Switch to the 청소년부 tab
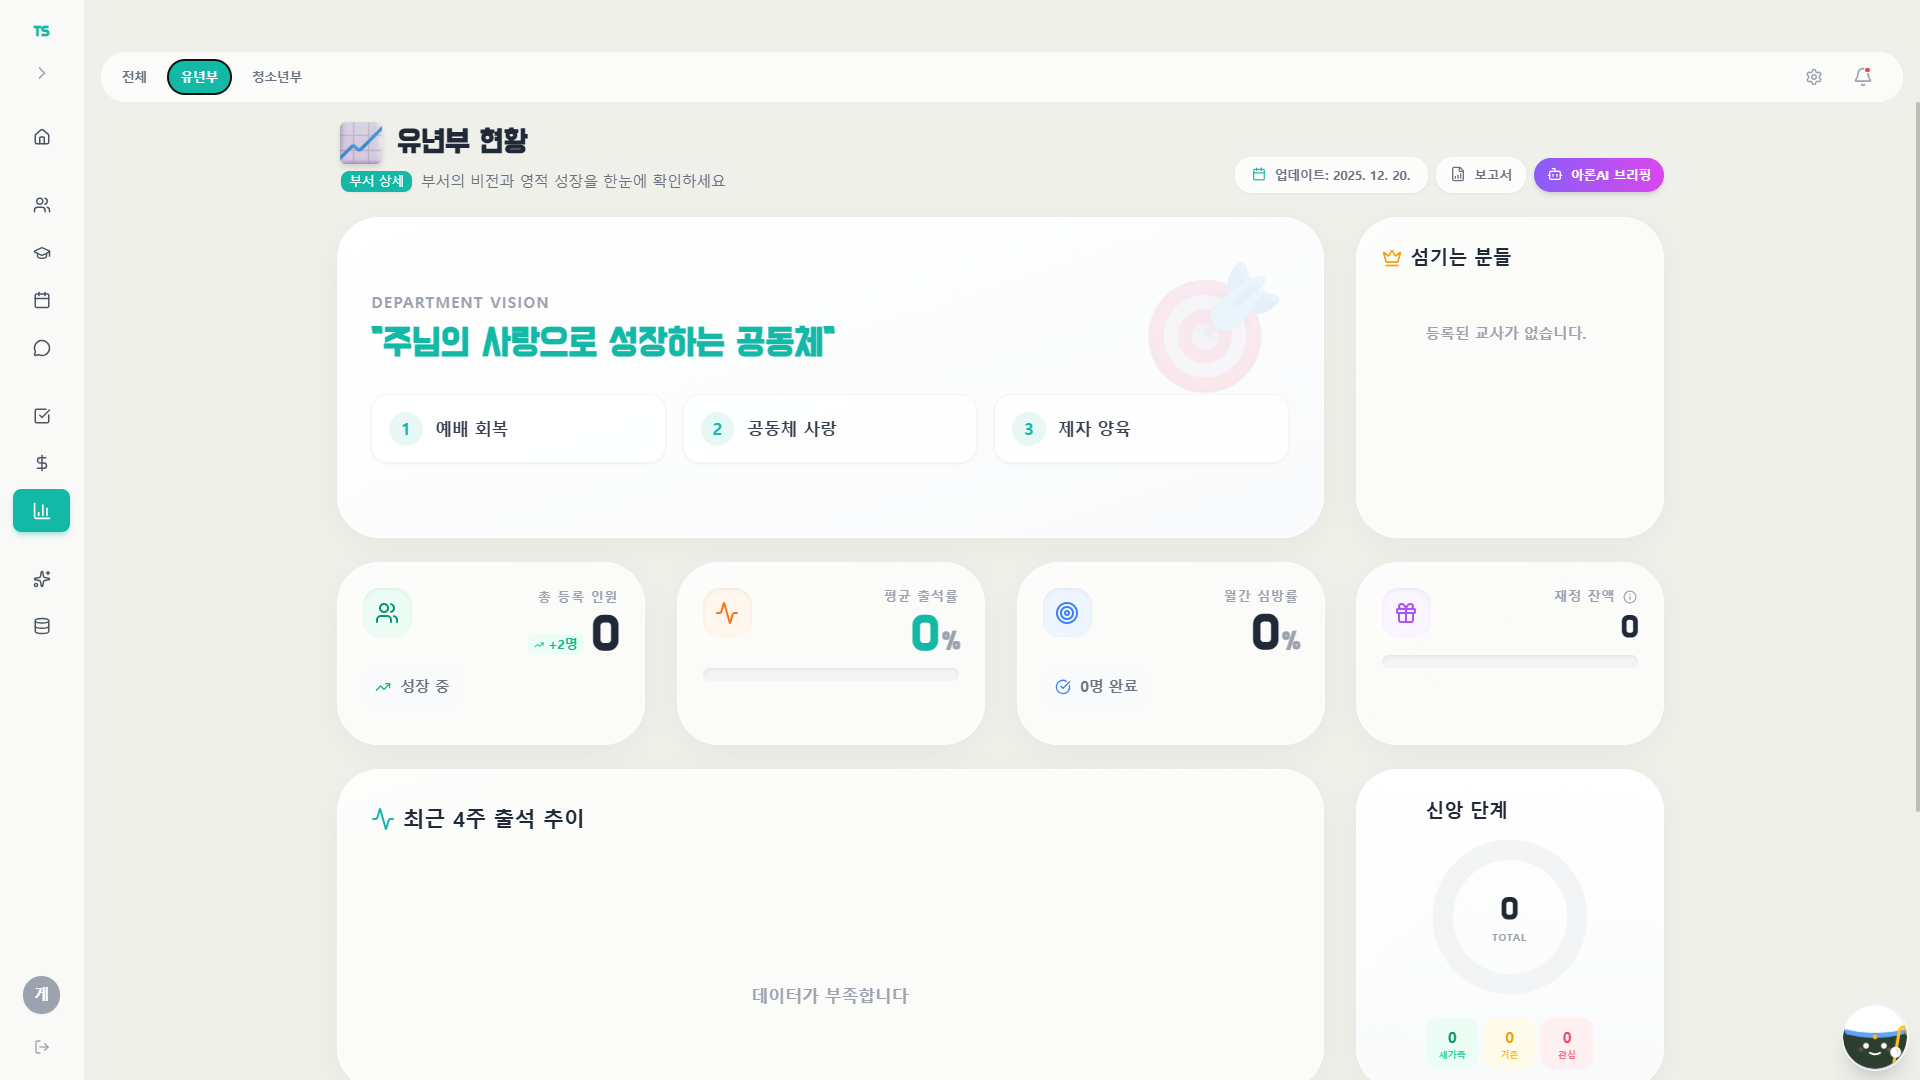 point(276,77)
